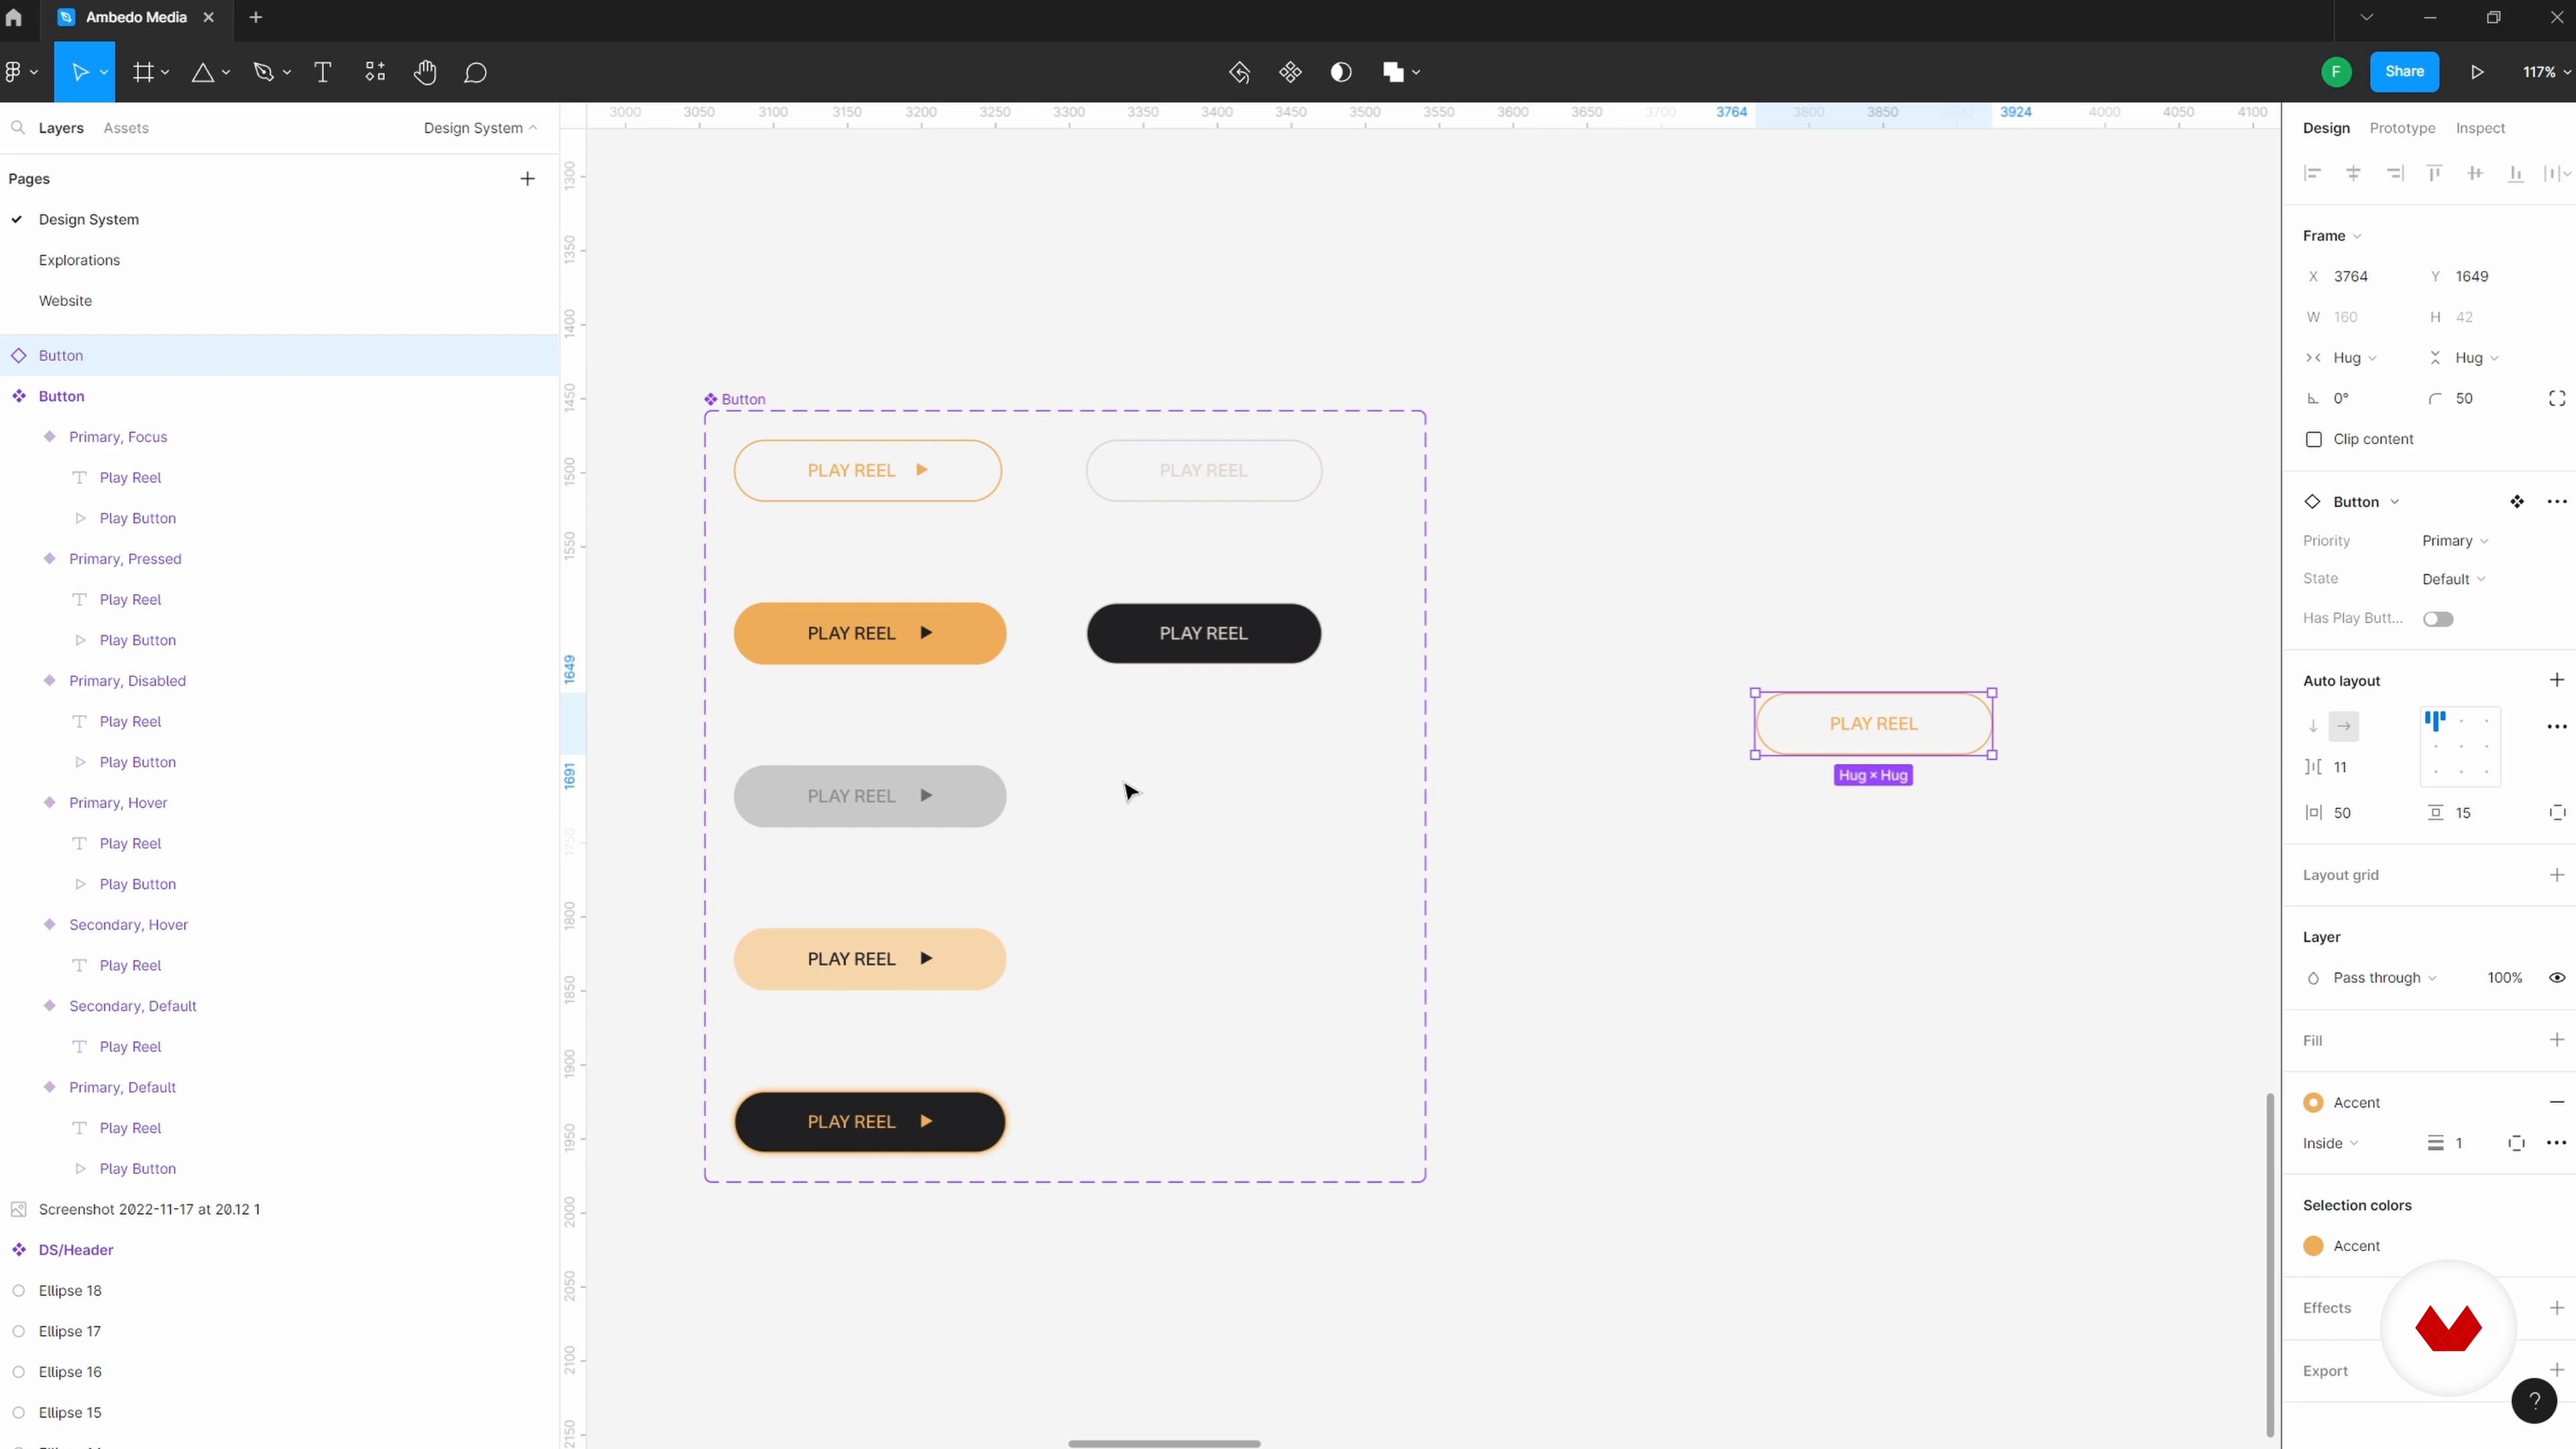Click the stroke Accent color swatch
The height and width of the screenshot is (1449, 2576).
point(2313,1103)
